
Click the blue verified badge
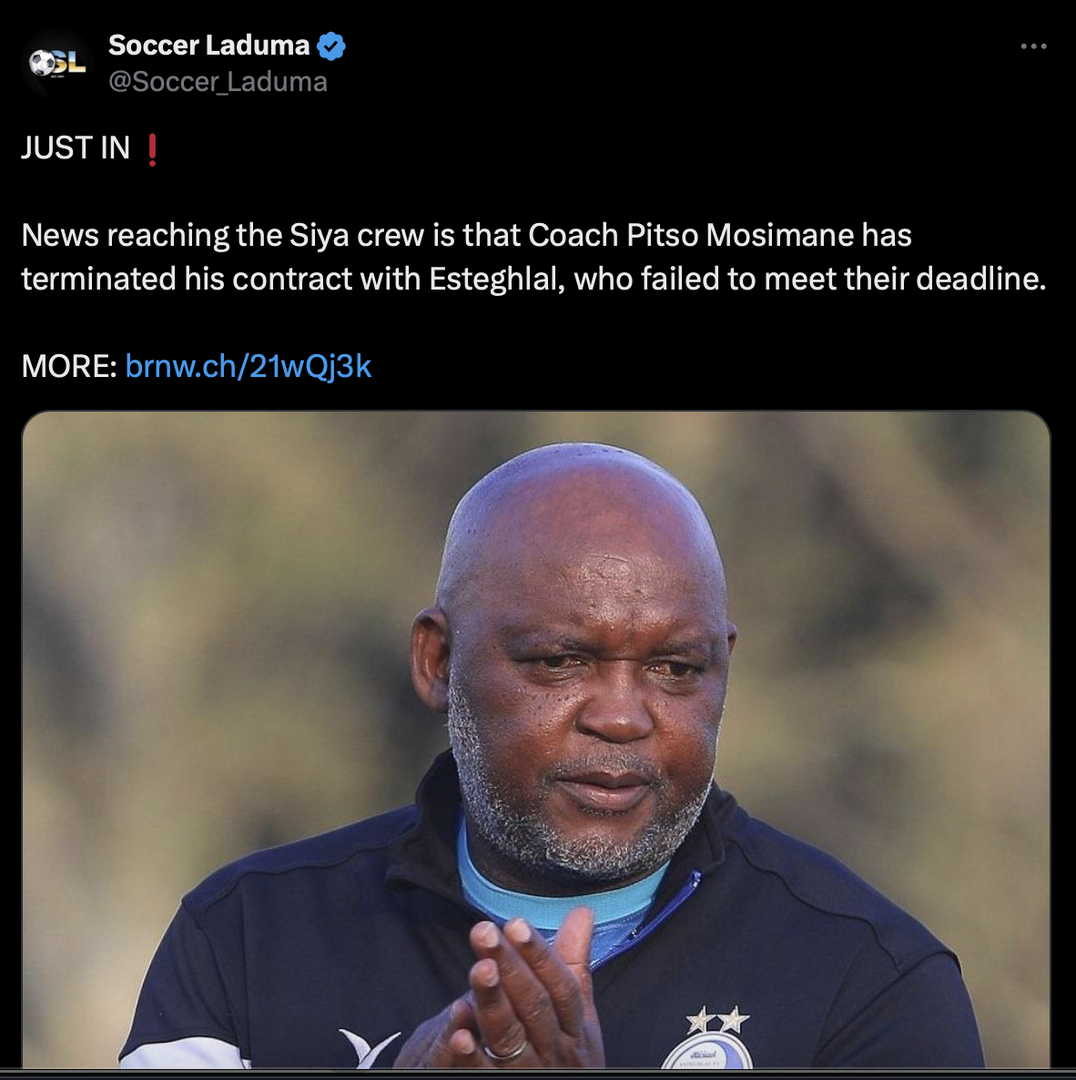pyautogui.click(x=332, y=46)
